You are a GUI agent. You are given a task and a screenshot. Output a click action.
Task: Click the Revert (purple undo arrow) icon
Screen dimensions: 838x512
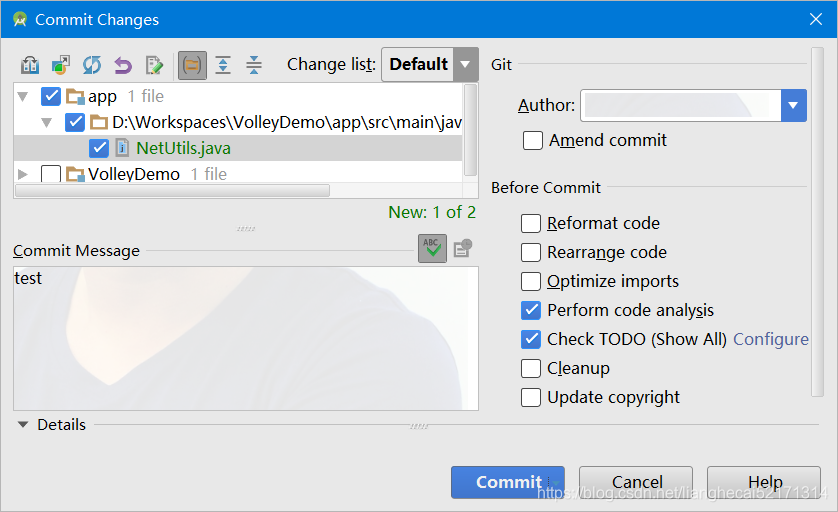[123, 65]
